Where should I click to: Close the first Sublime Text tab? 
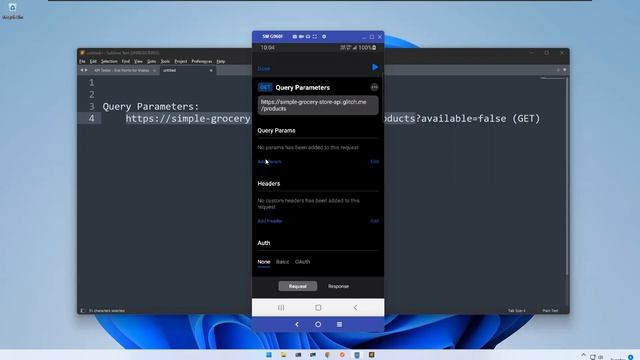coord(154,71)
